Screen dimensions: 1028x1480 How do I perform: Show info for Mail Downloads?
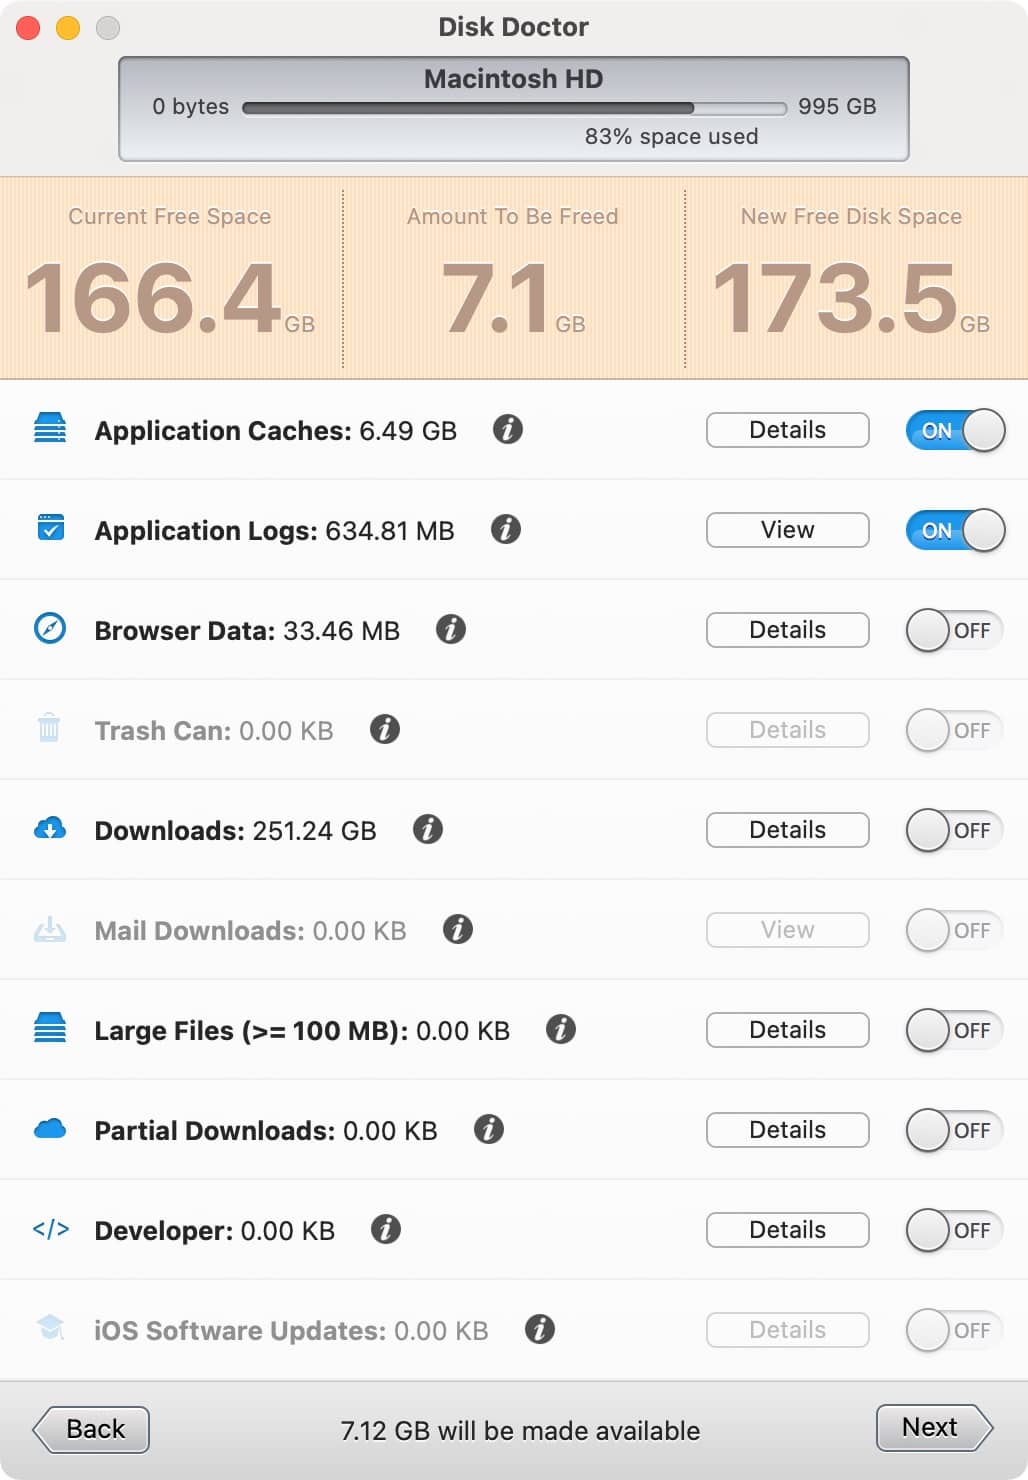[458, 929]
